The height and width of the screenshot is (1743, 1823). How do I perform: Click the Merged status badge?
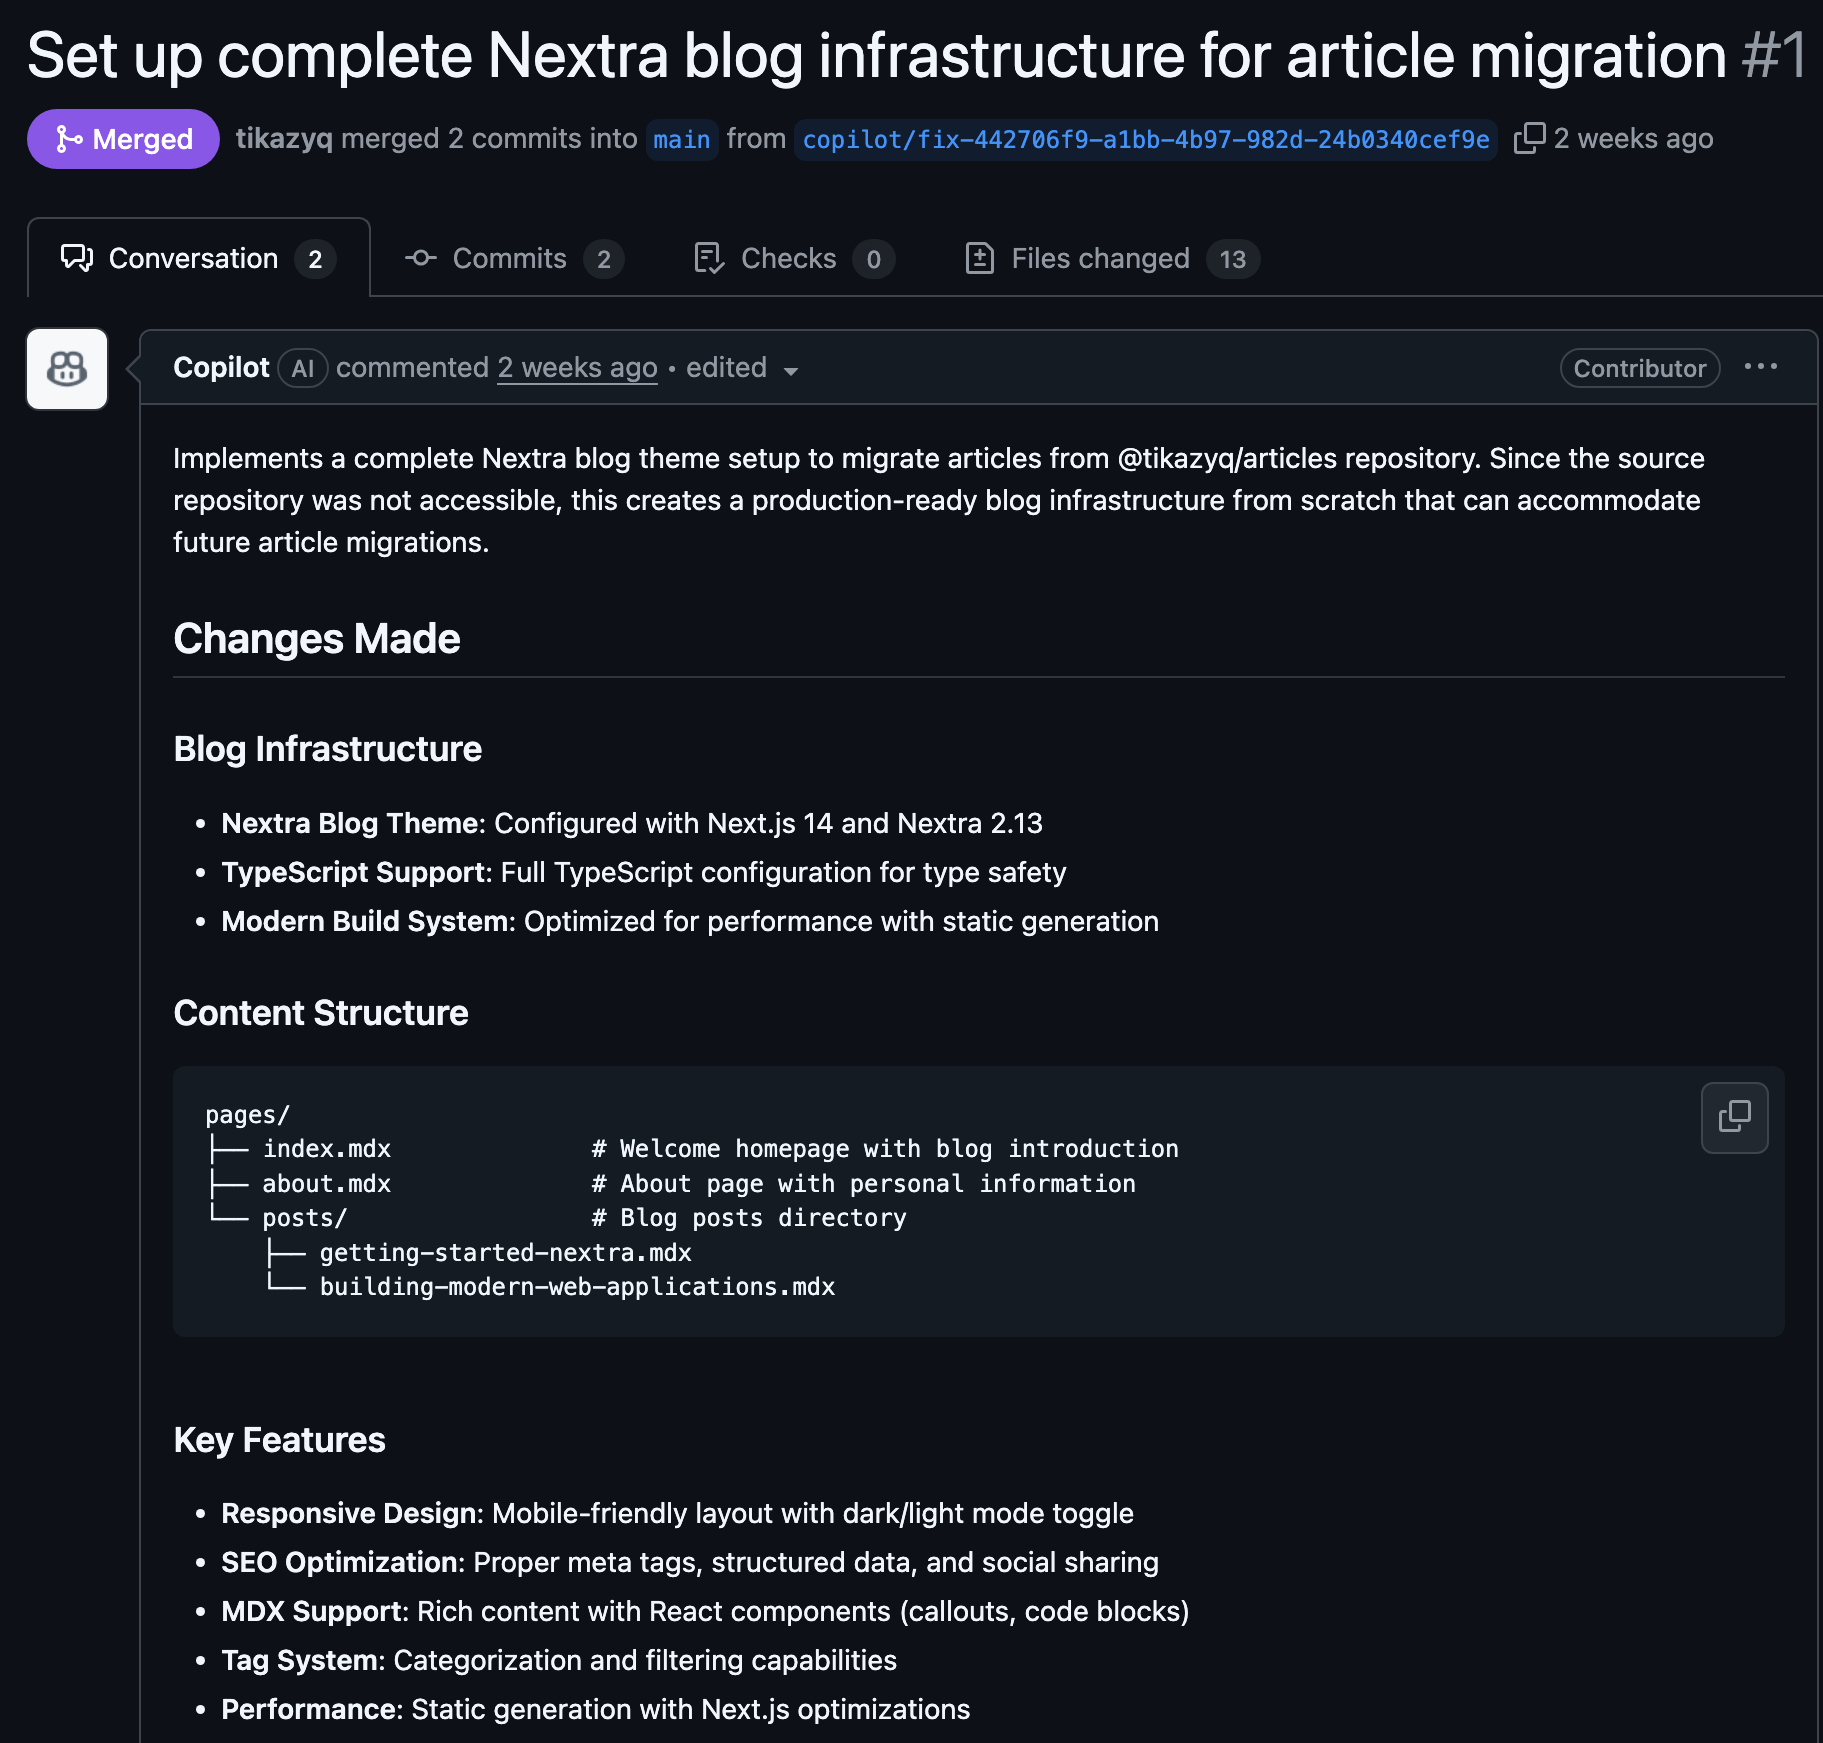point(123,139)
